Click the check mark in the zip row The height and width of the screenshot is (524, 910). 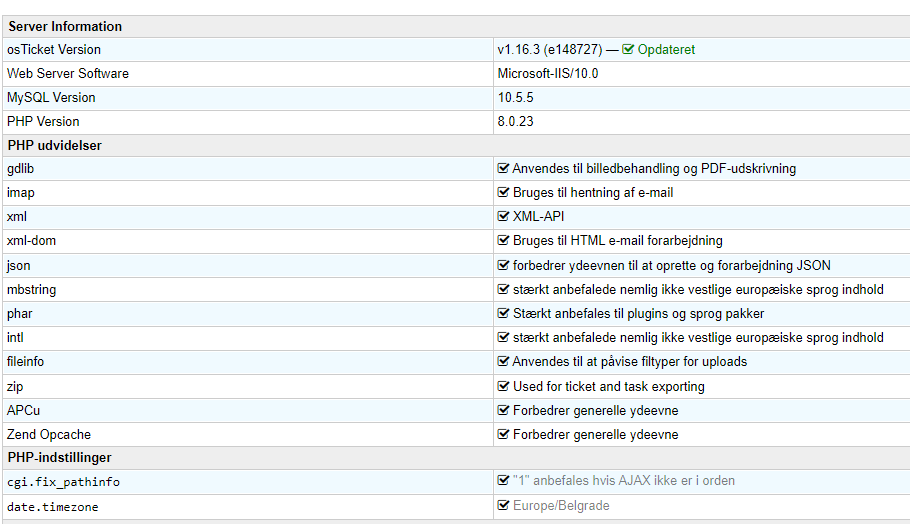[x=504, y=386]
